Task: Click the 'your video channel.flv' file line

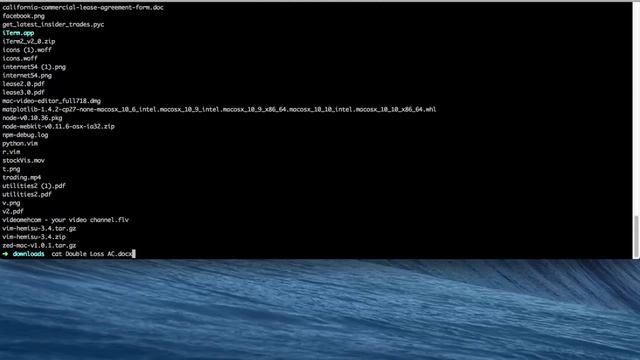Action: point(65,220)
